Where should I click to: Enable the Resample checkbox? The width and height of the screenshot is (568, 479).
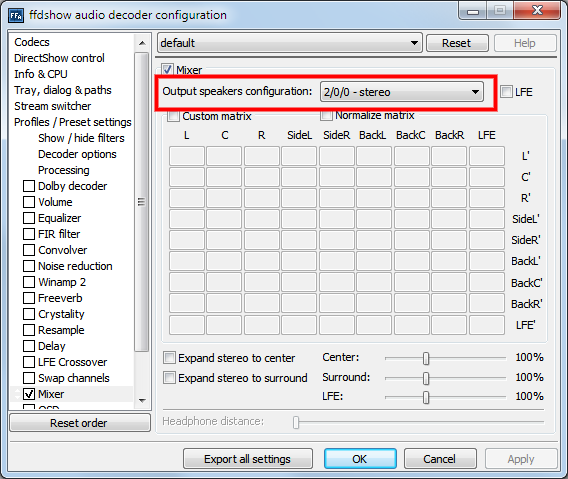click(29, 330)
